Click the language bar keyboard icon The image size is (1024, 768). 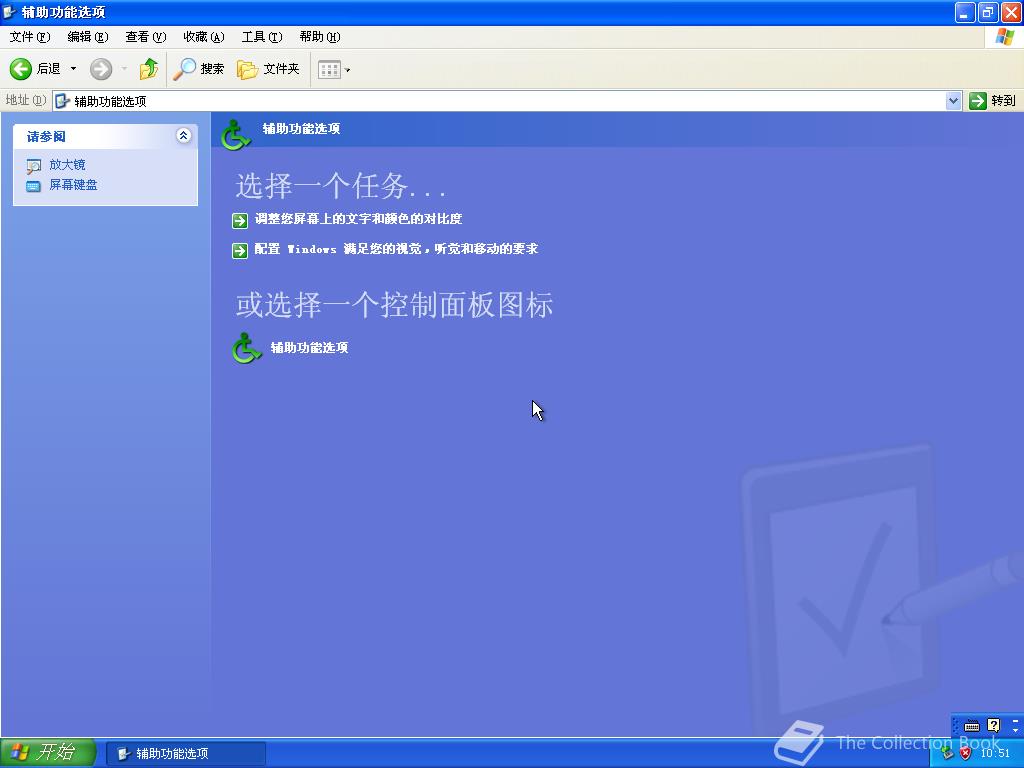point(972,726)
